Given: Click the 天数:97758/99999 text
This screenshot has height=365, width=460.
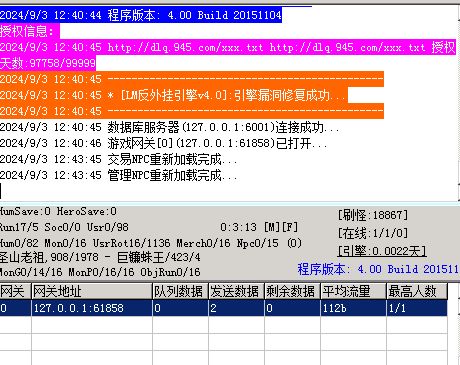Looking at the screenshot, I should pos(48,63).
